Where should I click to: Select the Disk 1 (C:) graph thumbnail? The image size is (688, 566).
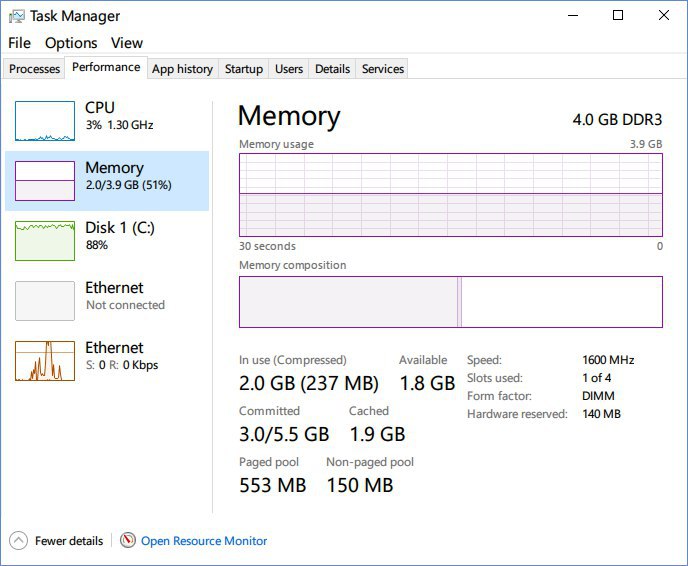point(45,241)
